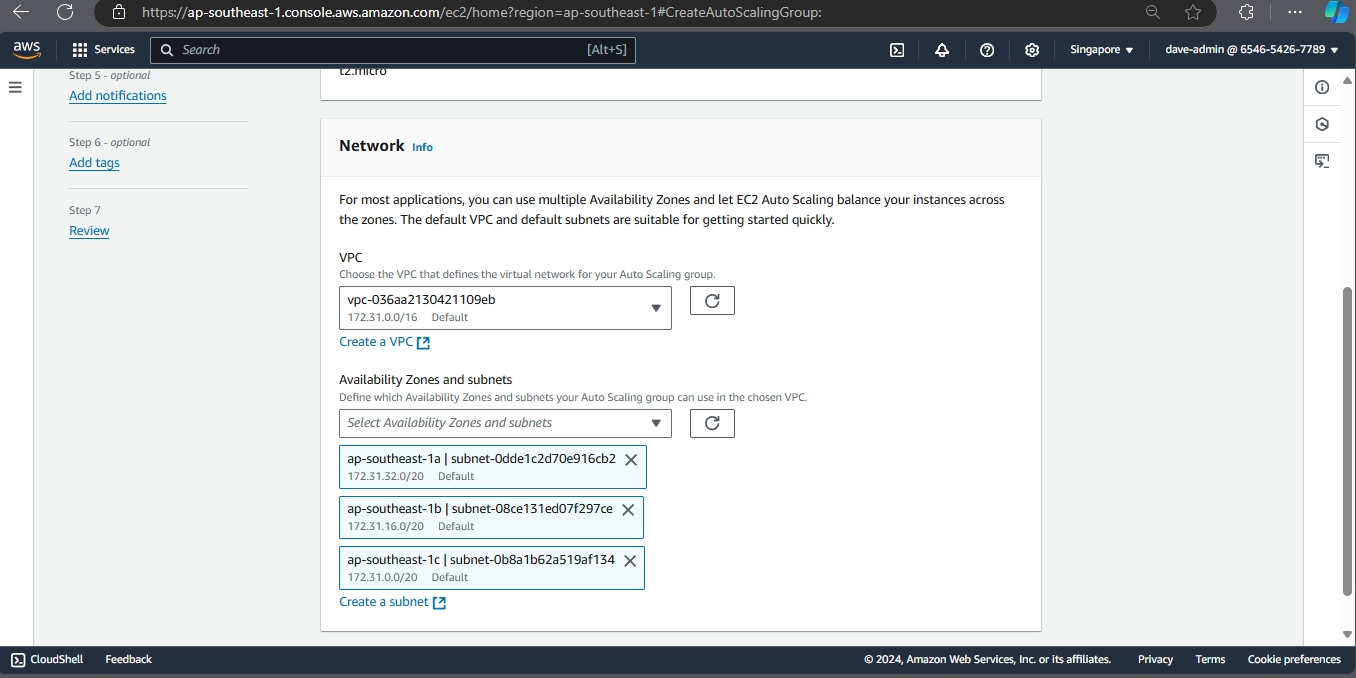Open the CloudShell icon in top navigation
1356x678 pixels.
point(898,50)
